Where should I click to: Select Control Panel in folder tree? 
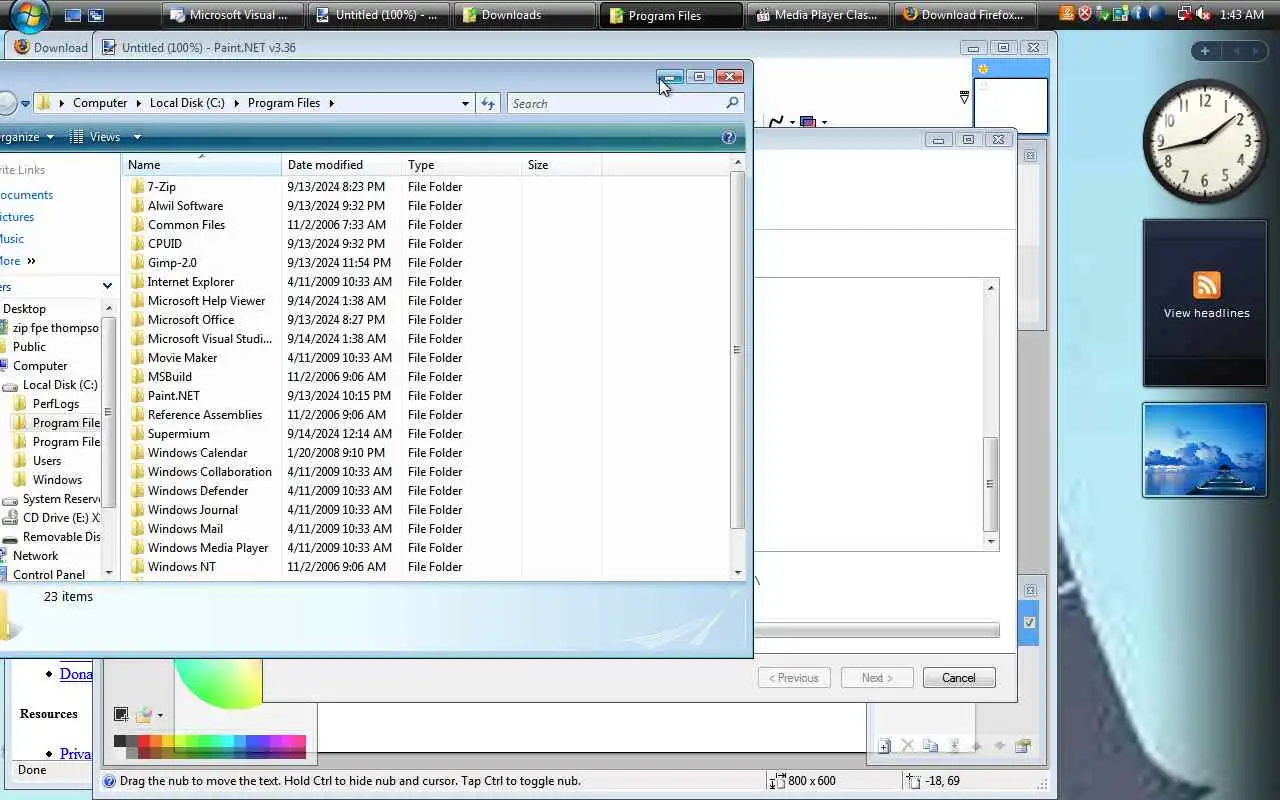click(48, 575)
